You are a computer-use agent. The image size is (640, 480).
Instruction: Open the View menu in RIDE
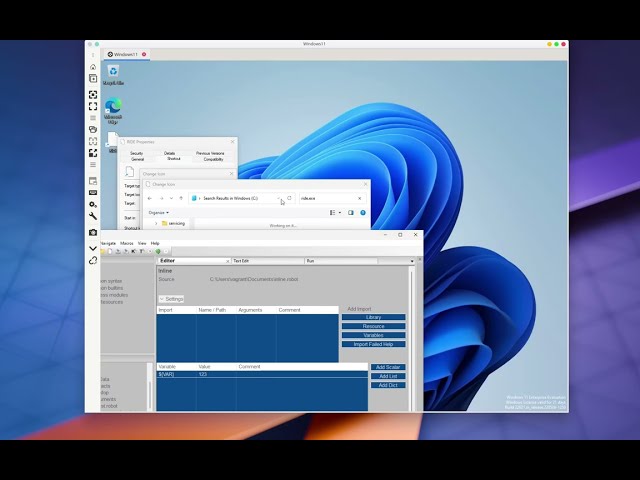point(142,243)
